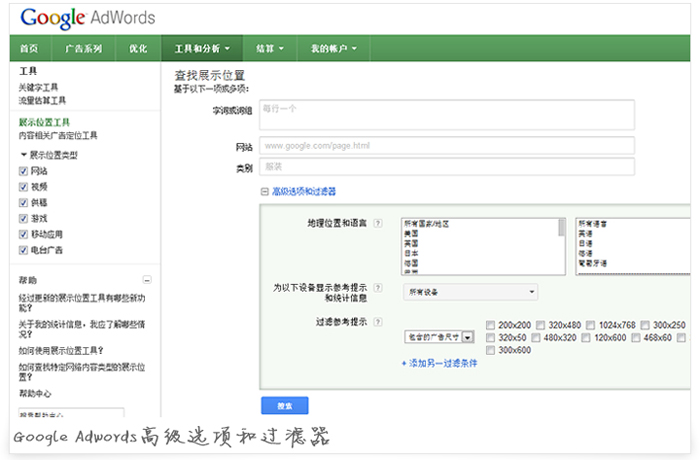This screenshot has width=700, height=460.
Task: Open the 所有设备 device dropdown
Action: pos(470,292)
